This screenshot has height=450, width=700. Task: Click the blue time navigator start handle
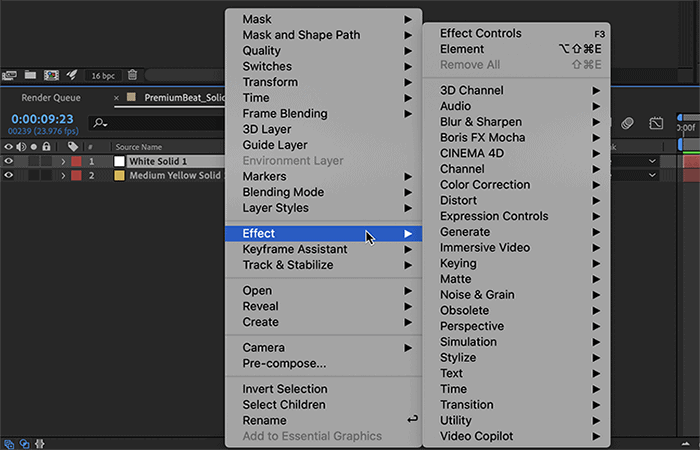[x=680, y=117]
